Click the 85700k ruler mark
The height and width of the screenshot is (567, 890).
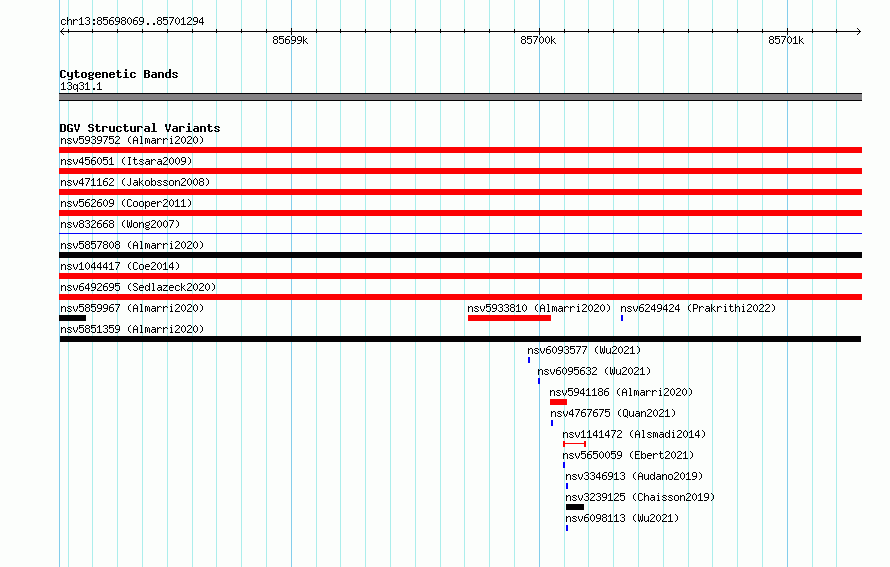pos(538,40)
